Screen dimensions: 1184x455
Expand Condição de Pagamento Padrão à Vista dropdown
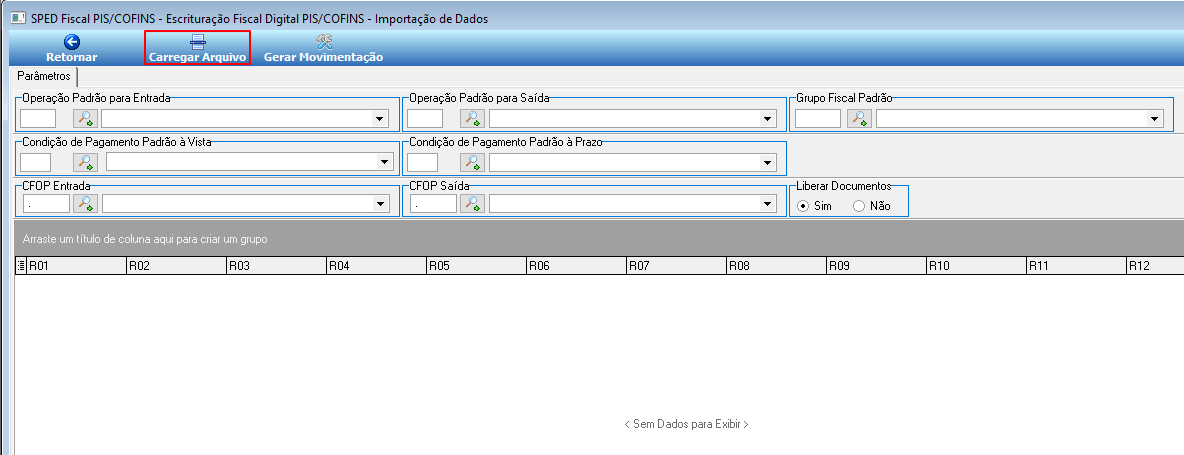[x=384, y=162]
